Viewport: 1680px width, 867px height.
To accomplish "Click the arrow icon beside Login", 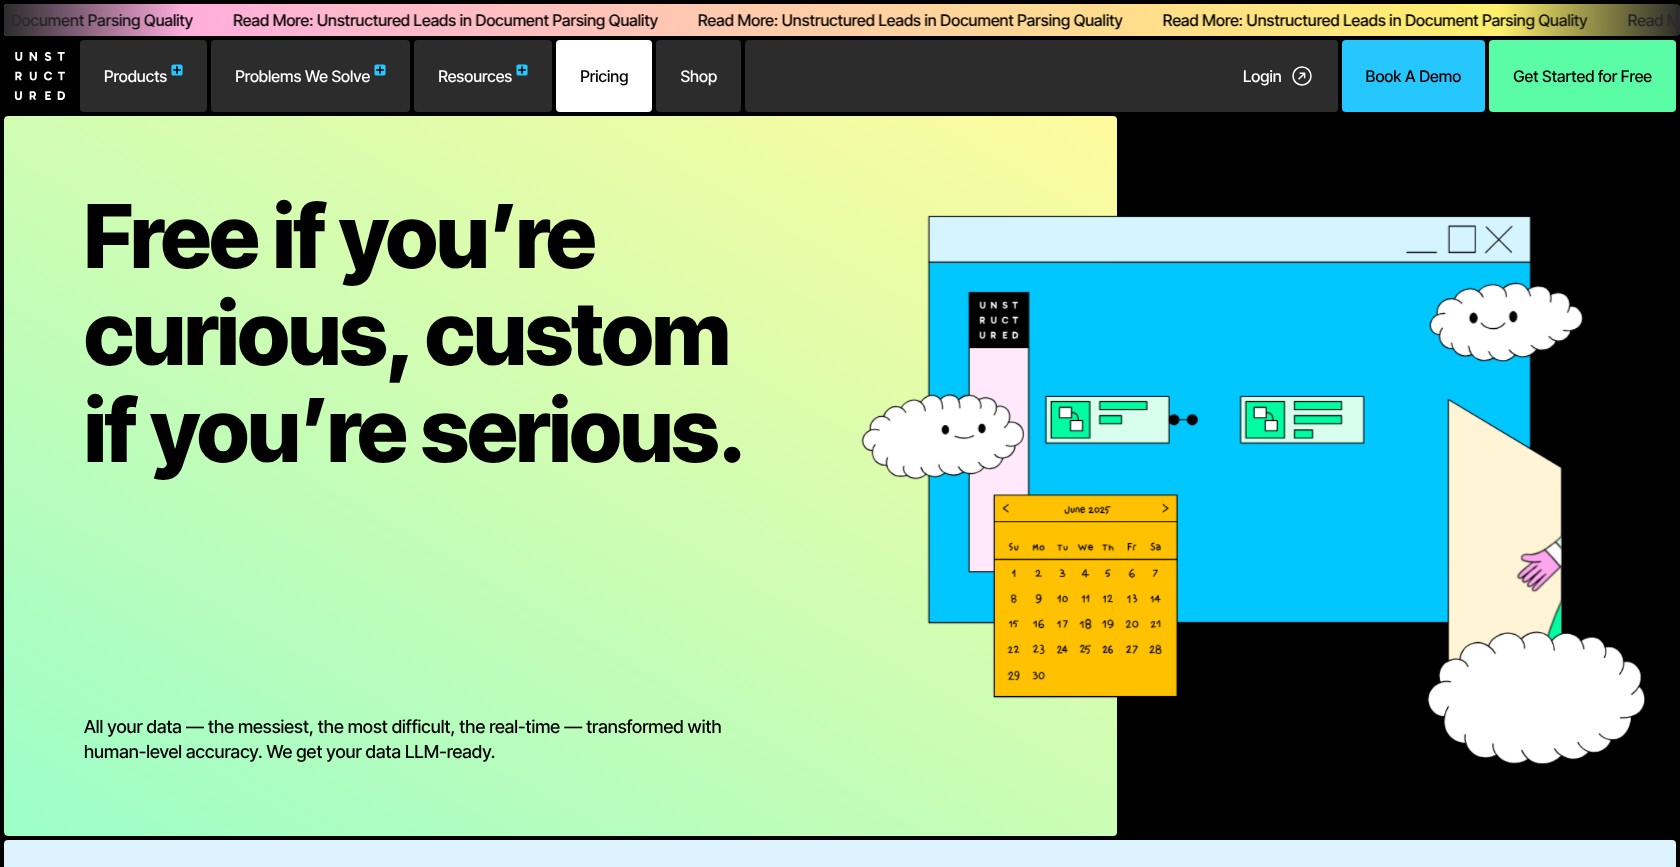I will pyautogui.click(x=1302, y=76).
